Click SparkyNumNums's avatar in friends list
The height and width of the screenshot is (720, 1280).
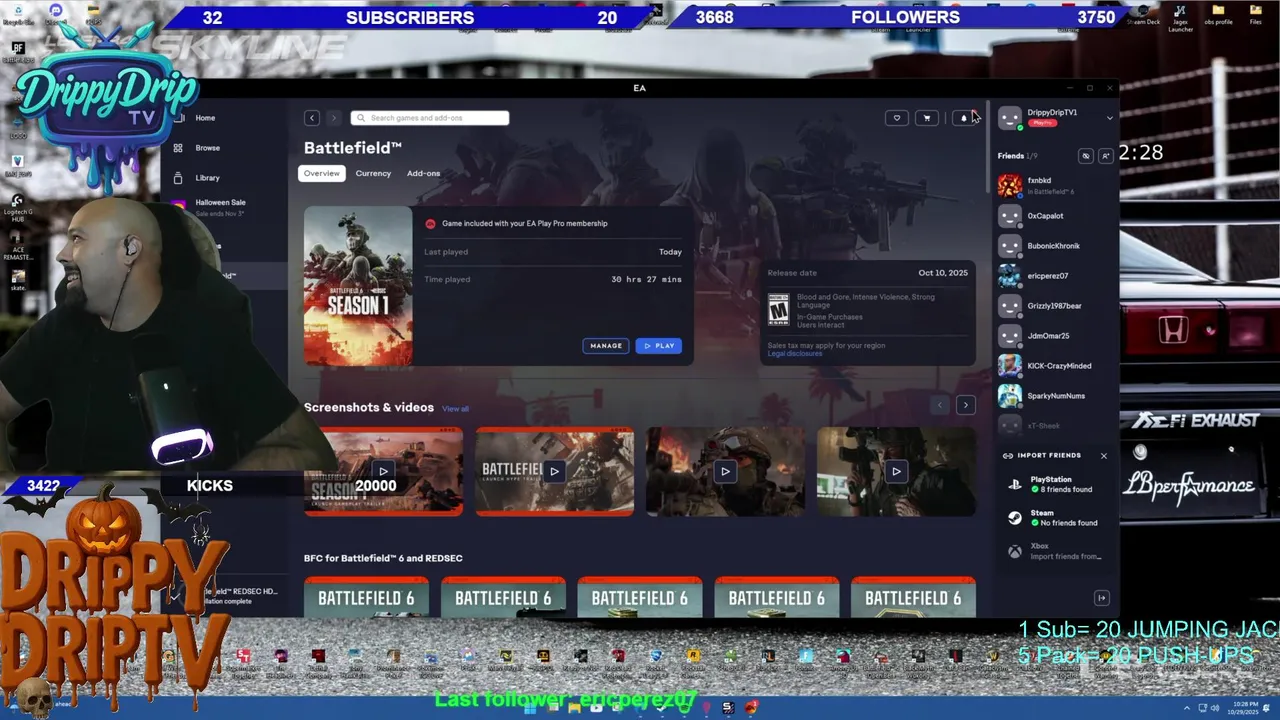click(x=1010, y=396)
